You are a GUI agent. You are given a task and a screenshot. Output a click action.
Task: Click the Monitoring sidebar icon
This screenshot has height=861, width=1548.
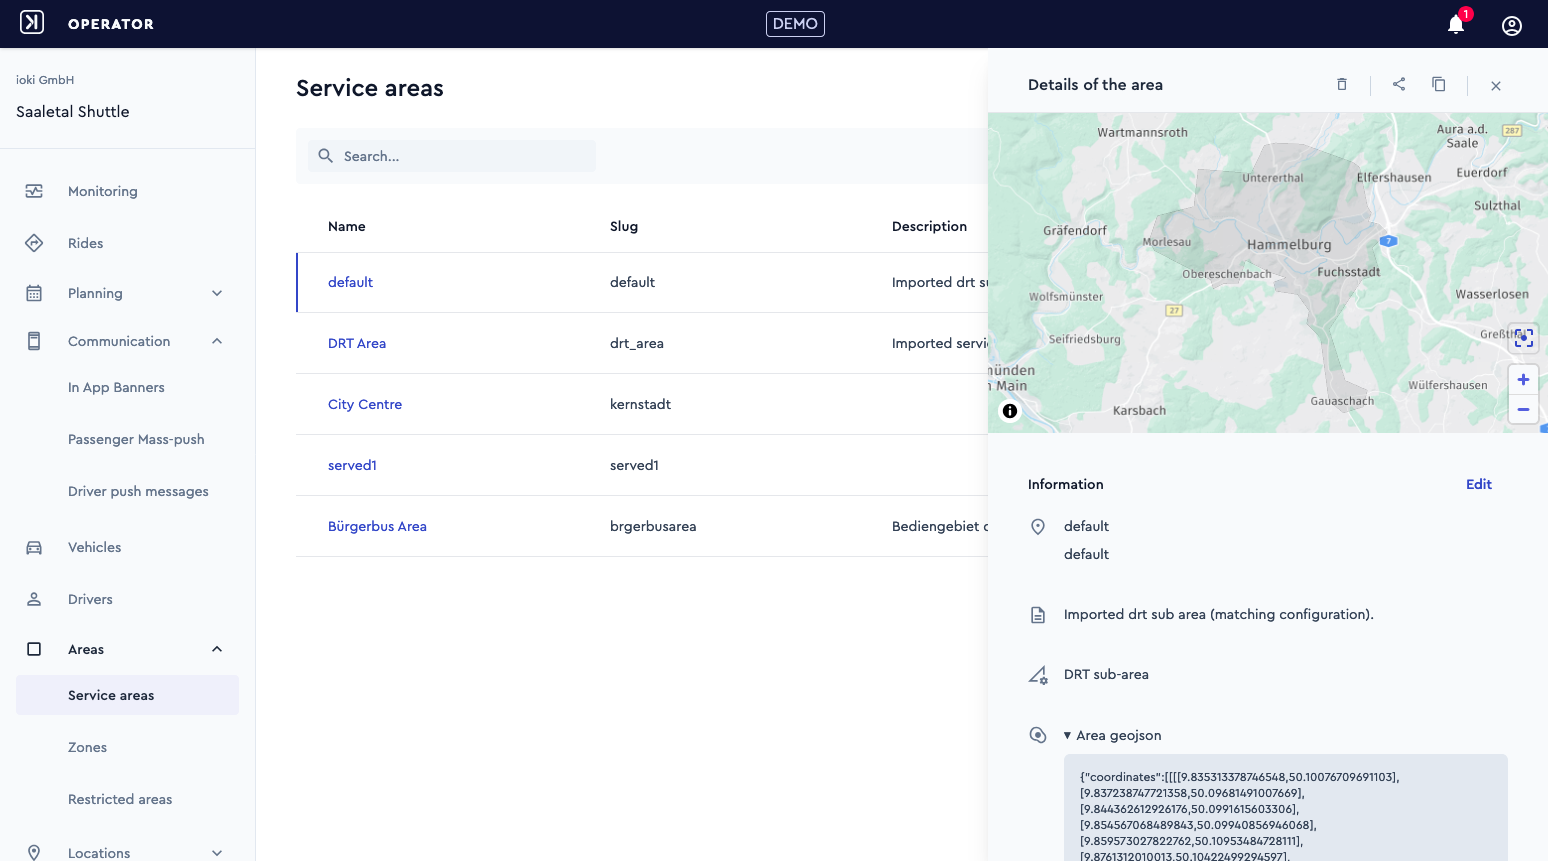34,191
